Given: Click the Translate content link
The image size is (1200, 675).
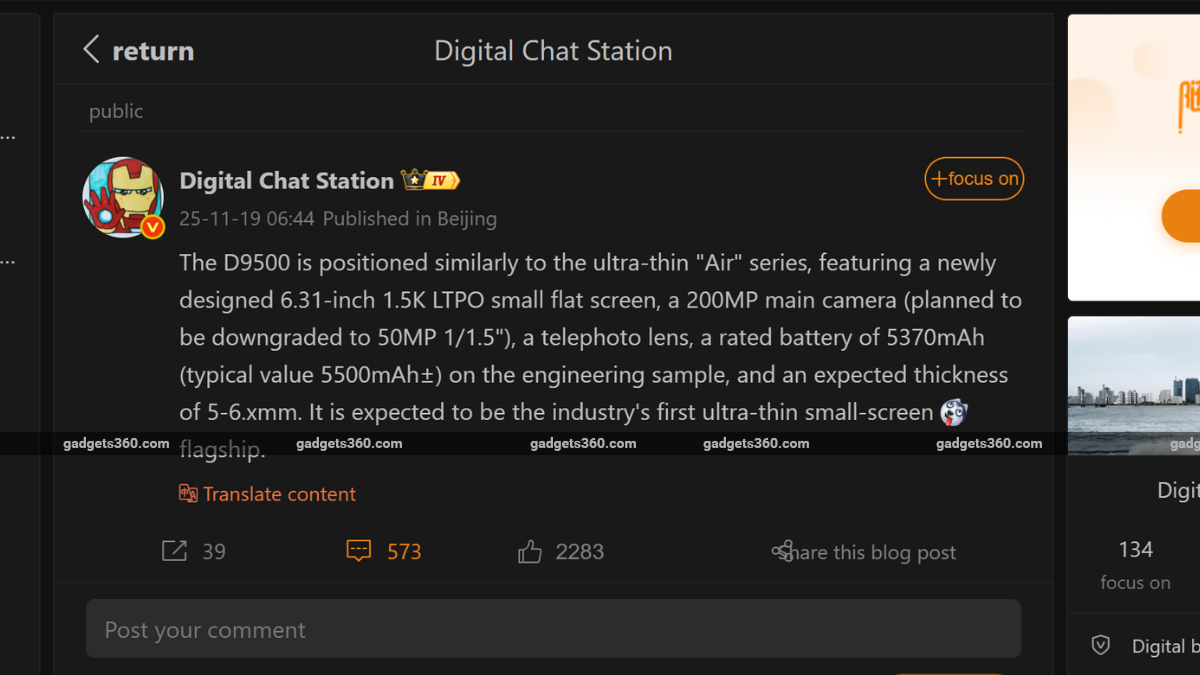Looking at the screenshot, I should 279,494.
